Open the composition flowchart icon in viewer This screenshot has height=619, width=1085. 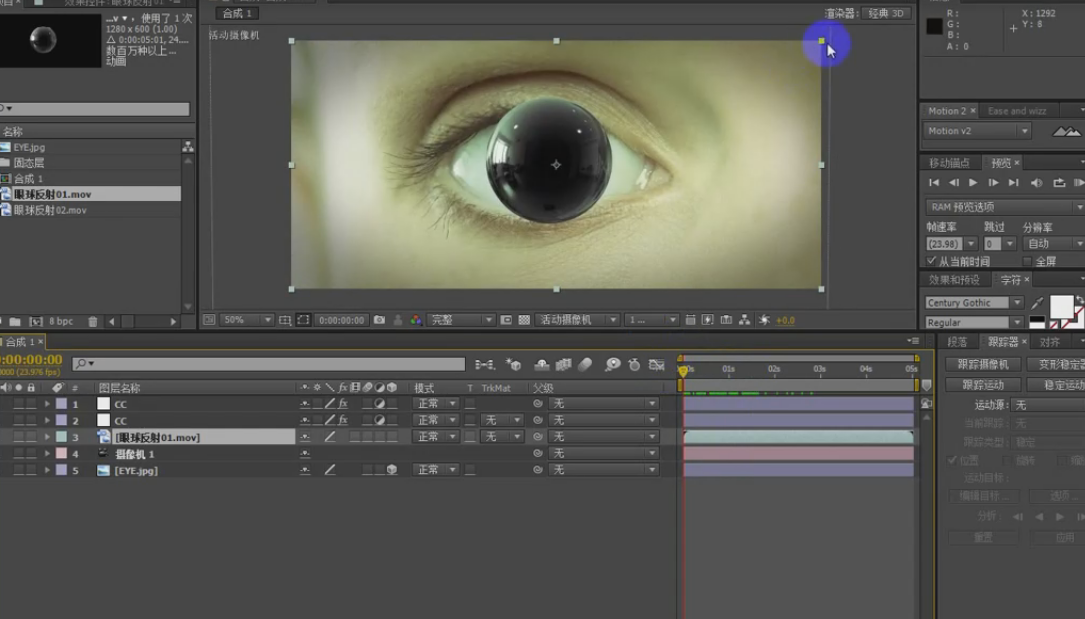[x=744, y=320]
